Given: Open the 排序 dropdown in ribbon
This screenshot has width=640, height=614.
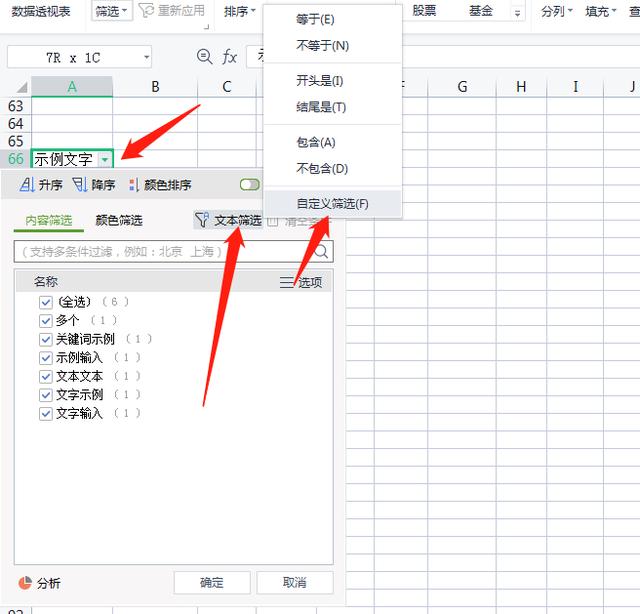Looking at the screenshot, I should pyautogui.click(x=240, y=11).
